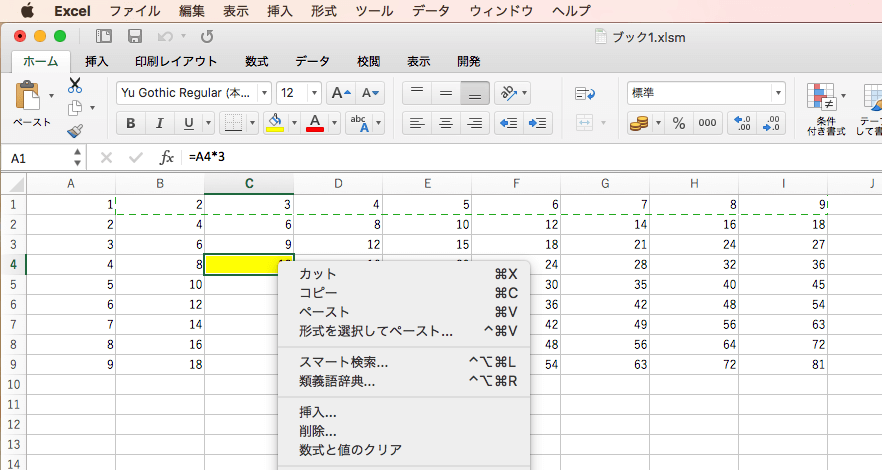The image size is (882, 470).
Task: Click the merge cells icon
Action: click(x=584, y=123)
